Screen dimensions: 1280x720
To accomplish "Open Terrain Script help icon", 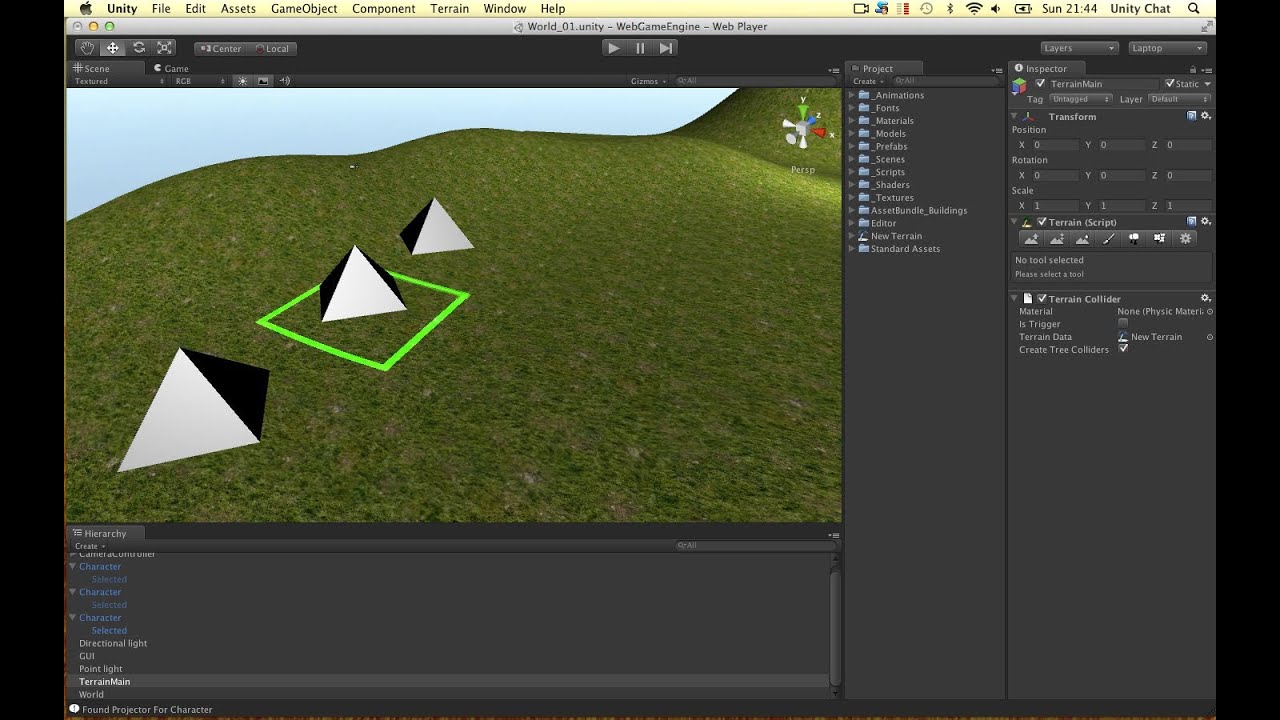I will 1192,221.
